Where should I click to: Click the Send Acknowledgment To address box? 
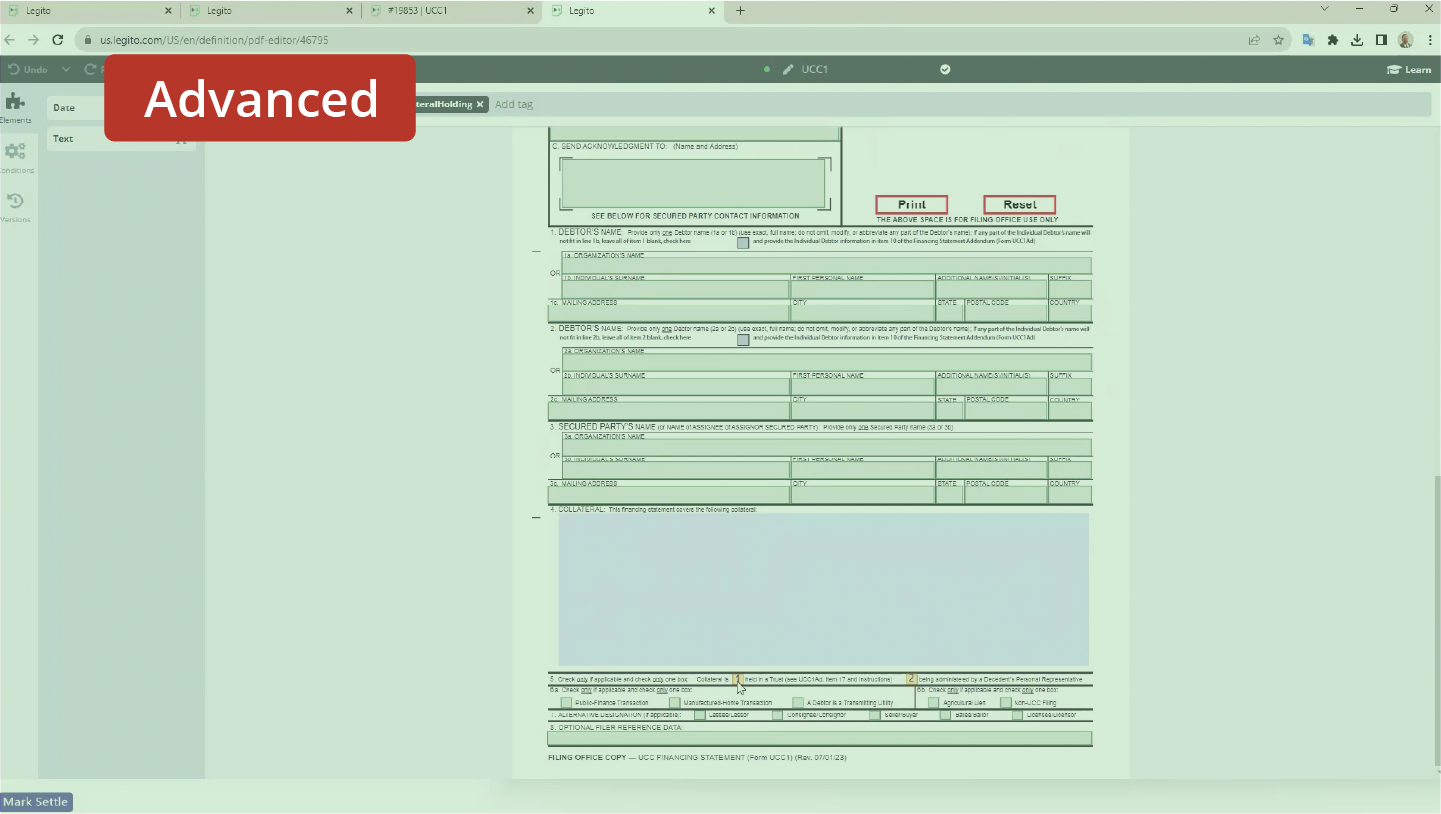pos(693,182)
